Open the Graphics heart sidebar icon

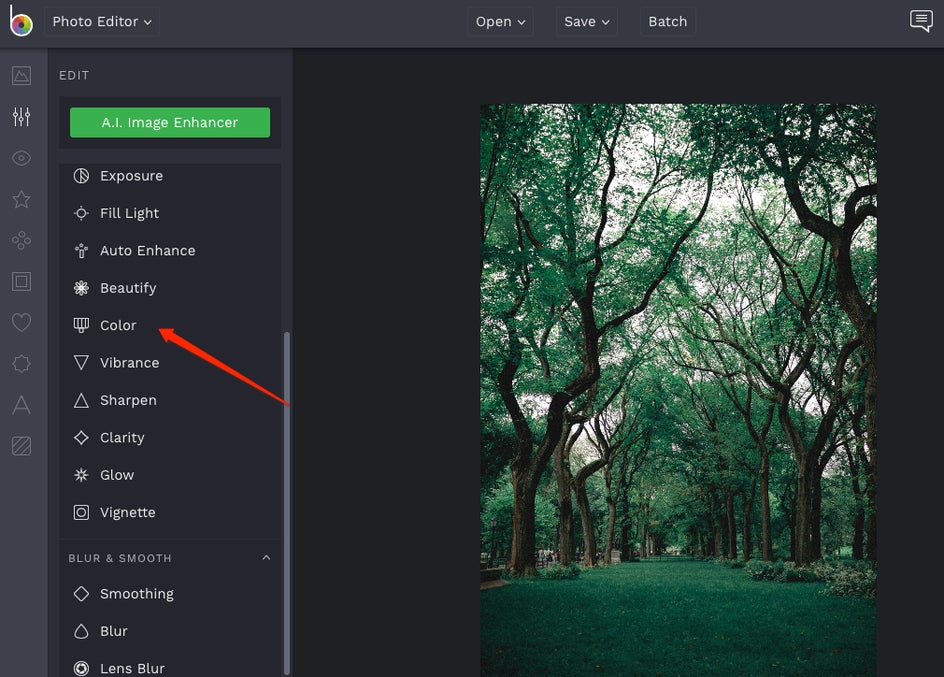(22, 323)
